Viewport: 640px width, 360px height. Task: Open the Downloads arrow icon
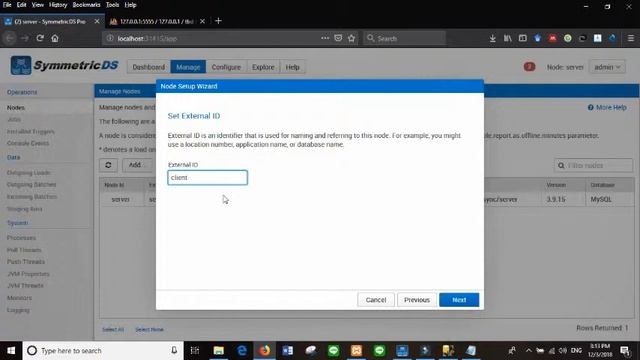coord(493,38)
